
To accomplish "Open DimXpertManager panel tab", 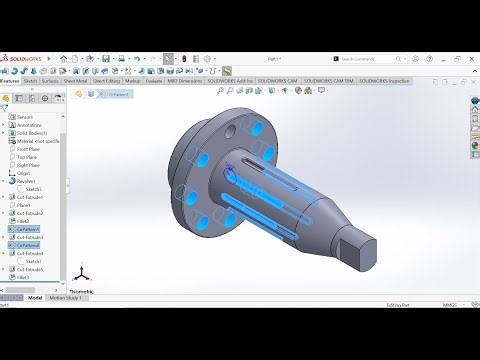I will [45, 98].
